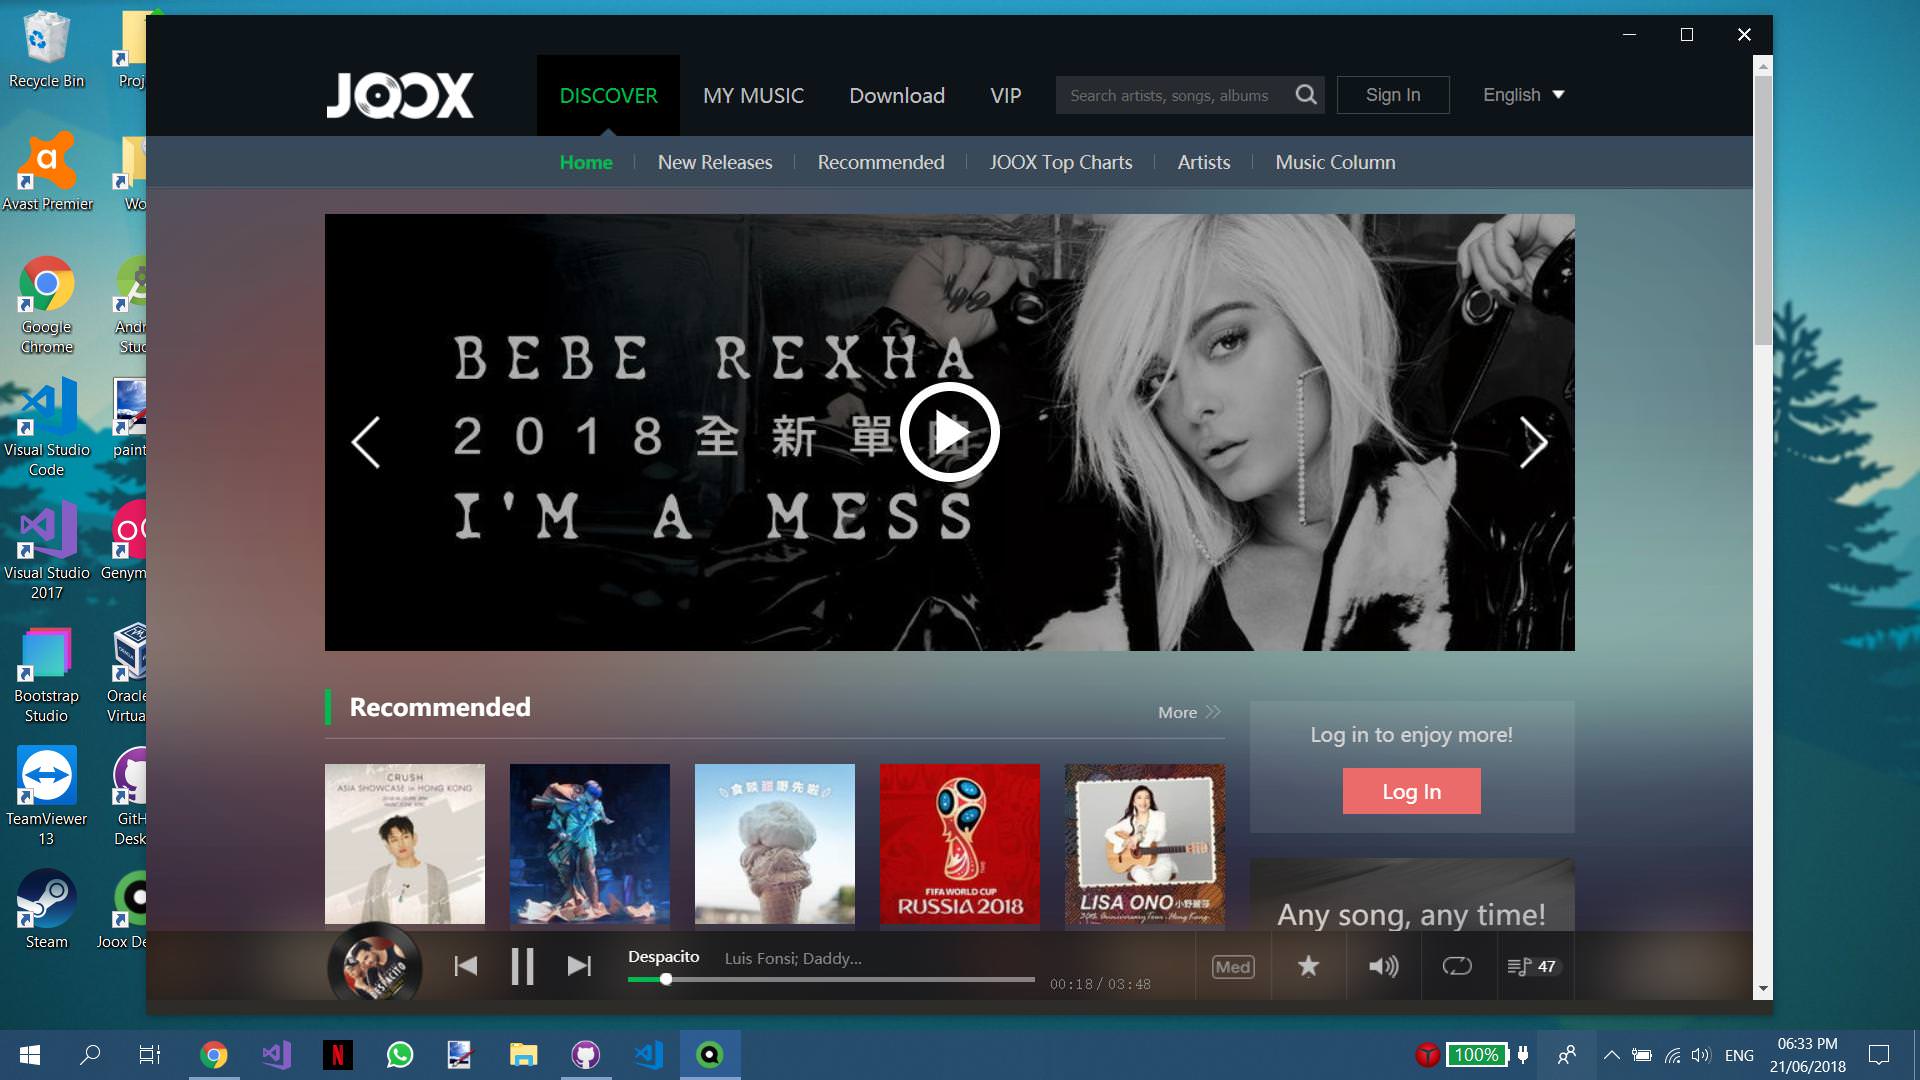Click the Sign In button
Image resolution: width=1920 pixels, height=1080 pixels.
click(x=1393, y=95)
